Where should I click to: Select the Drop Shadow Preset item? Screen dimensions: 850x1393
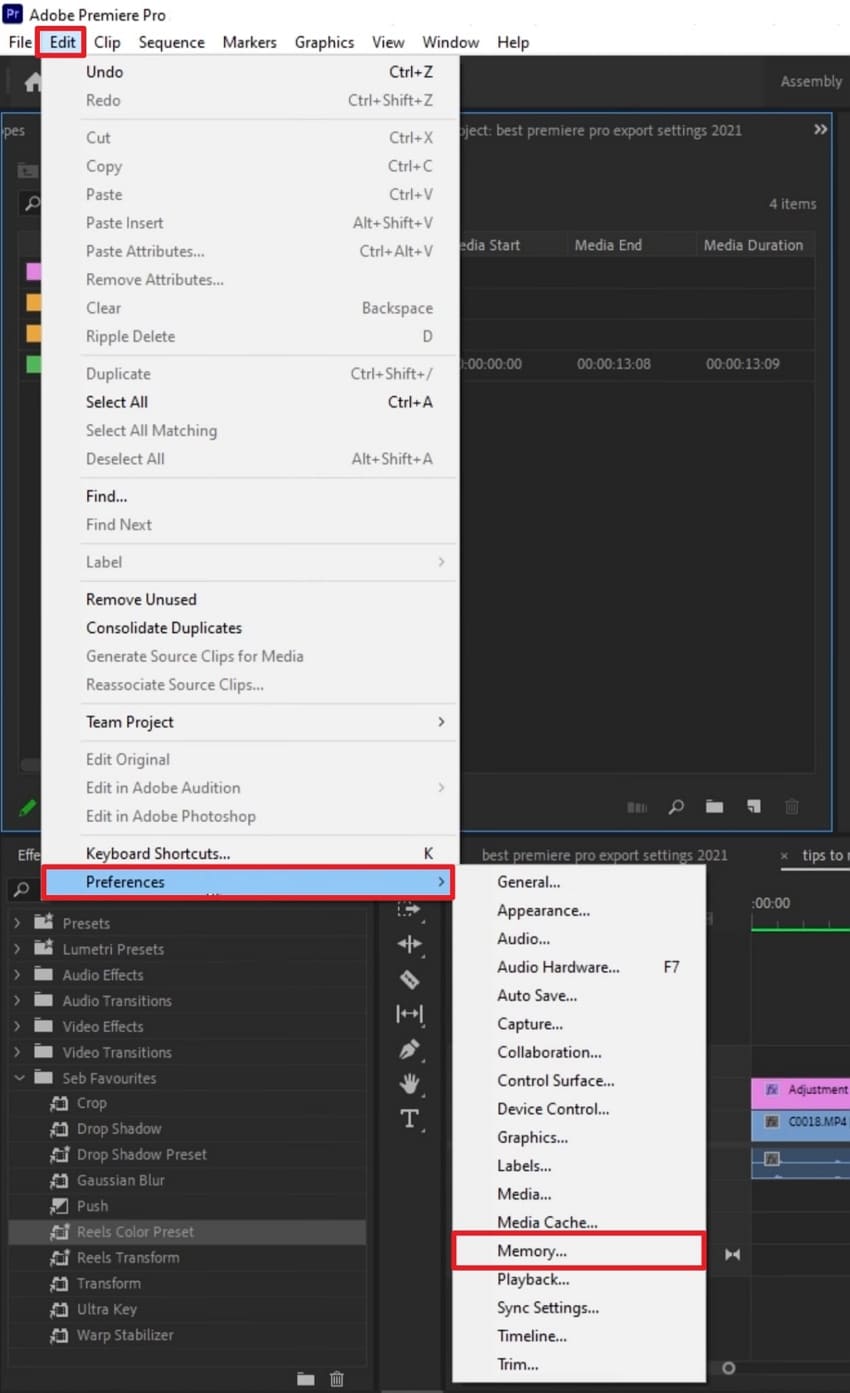142,1155
